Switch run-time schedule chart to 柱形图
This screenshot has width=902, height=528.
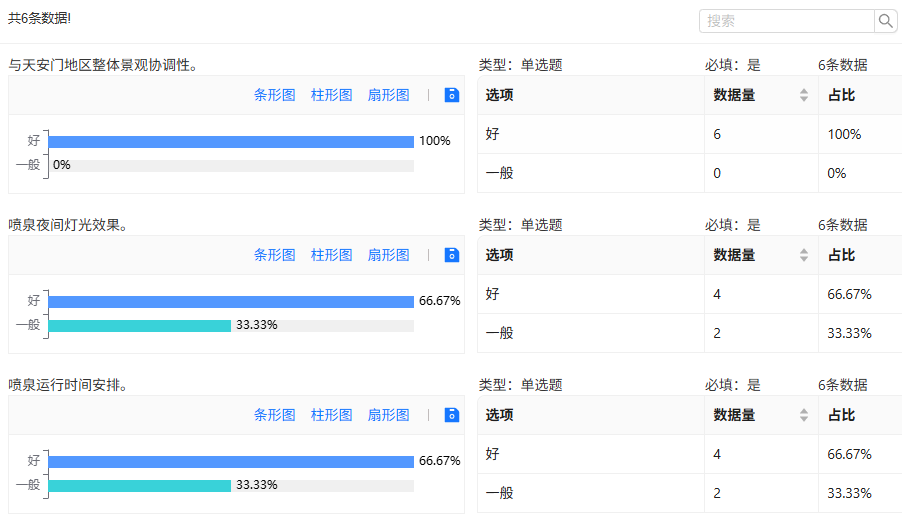(332, 415)
